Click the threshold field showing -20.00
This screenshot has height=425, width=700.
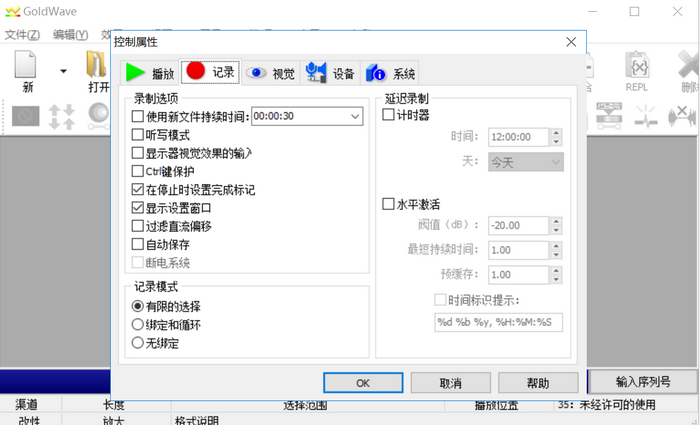pyautogui.click(x=518, y=225)
